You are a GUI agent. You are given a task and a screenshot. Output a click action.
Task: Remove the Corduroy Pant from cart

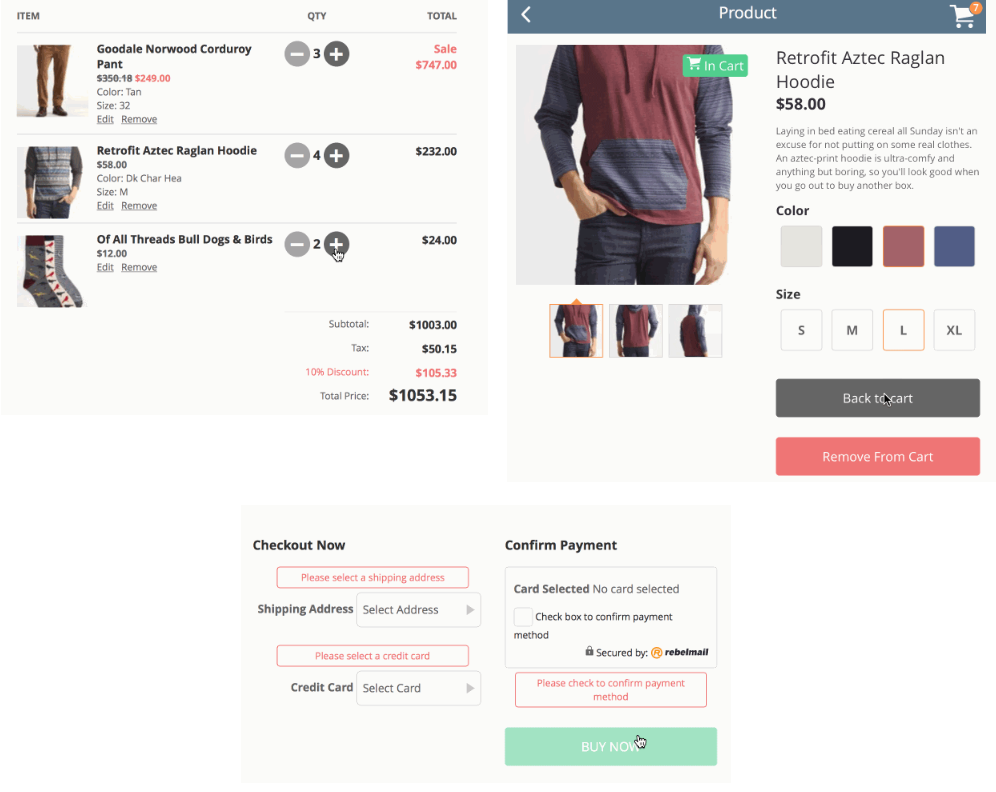[139, 119]
